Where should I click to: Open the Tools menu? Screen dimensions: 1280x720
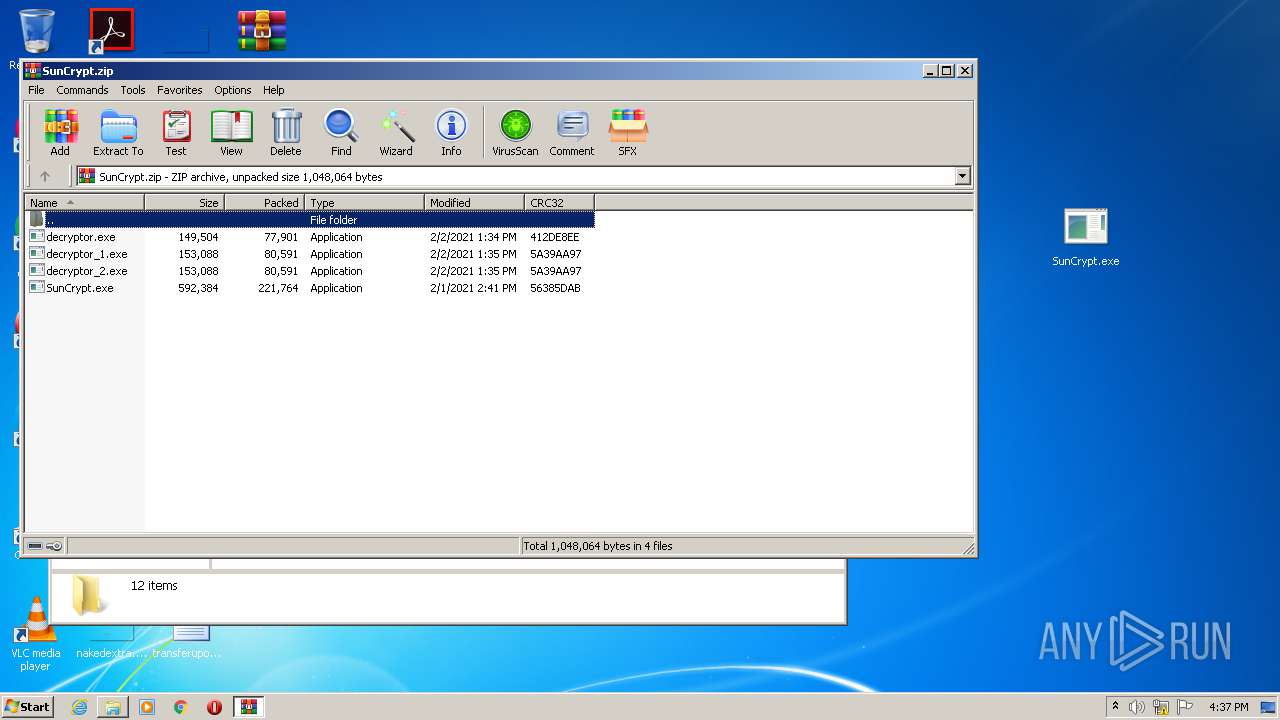click(x=133, y=90)
